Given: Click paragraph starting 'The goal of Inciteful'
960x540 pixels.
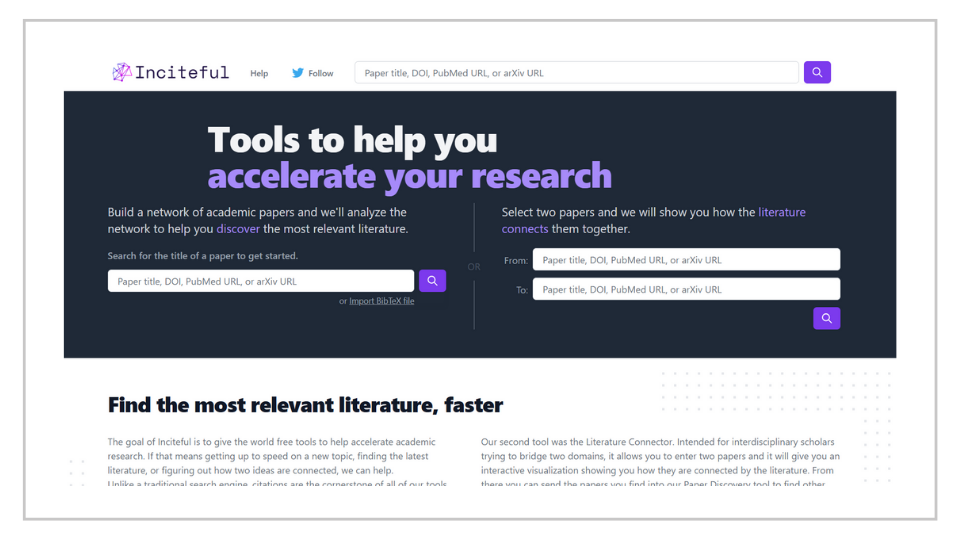Looking at the screenshot, I should coord(277,462).
